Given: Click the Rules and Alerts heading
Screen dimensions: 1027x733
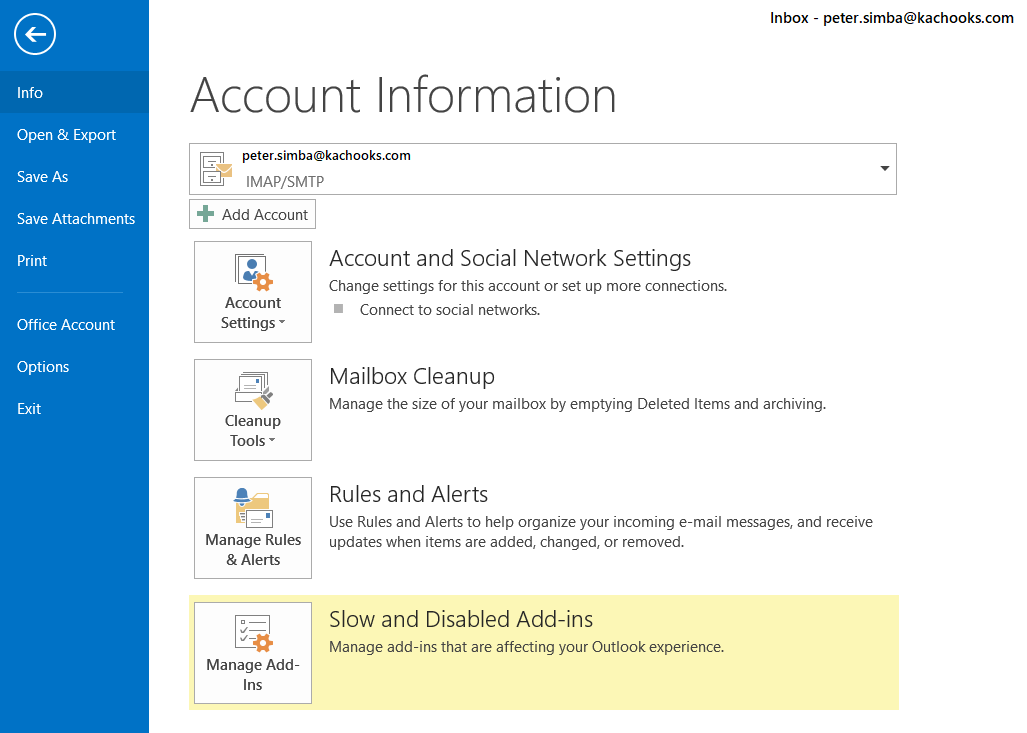Looking at the screenshot, I should (x=409, y=494).
